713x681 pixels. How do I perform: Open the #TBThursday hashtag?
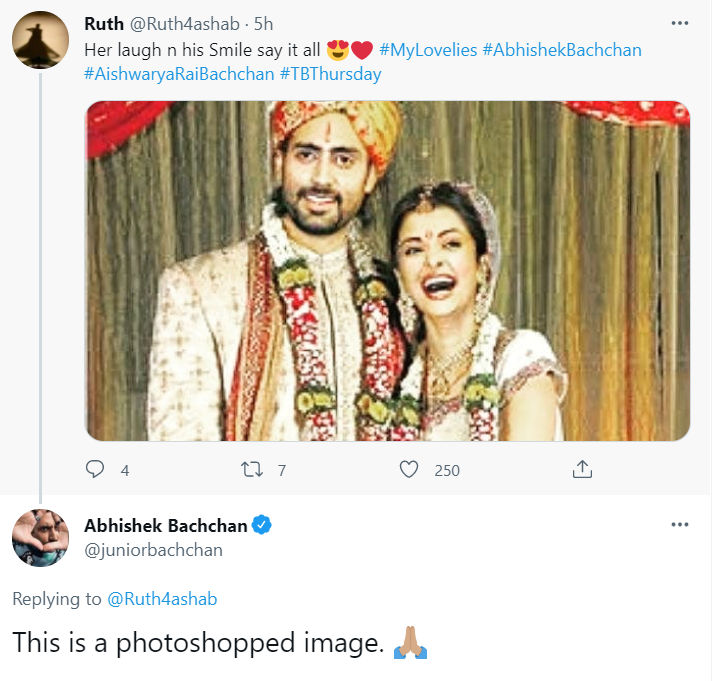331,74
